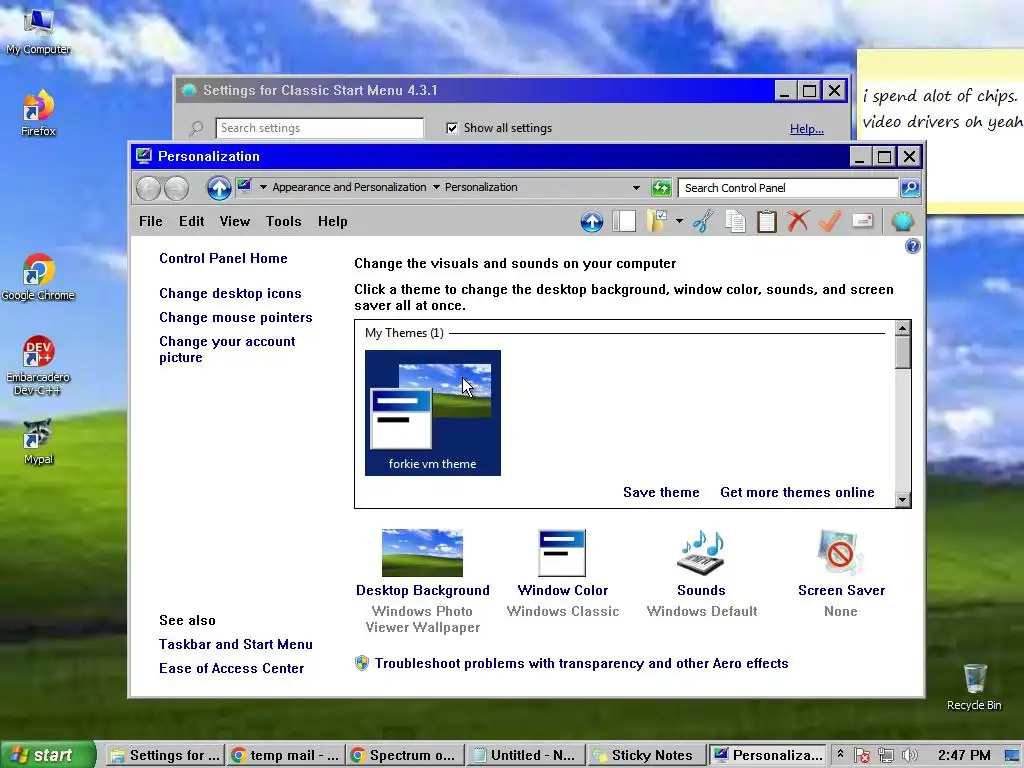Click the Back navigation arrow
This screenshot has width=1024, height=768.
[x=148, y=188]
